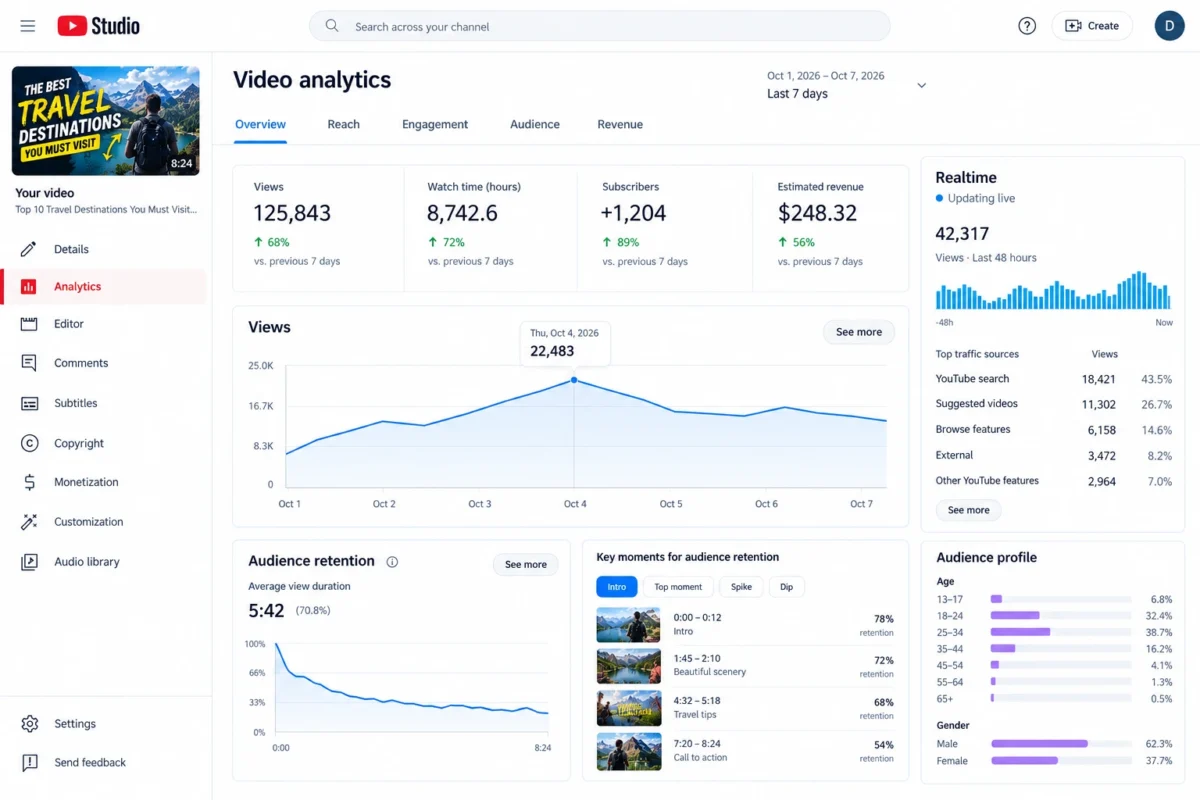The height and width of the screenshot is (800, 1200).
Task: Open the Details sidebar item
Action: pyautogui.click(x=105, y=249)
